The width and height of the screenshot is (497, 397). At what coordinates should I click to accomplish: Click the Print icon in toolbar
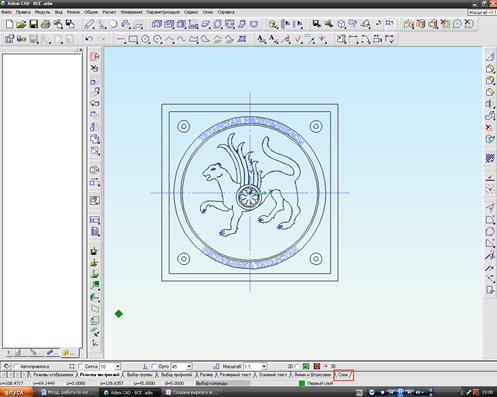click(46, 24)
